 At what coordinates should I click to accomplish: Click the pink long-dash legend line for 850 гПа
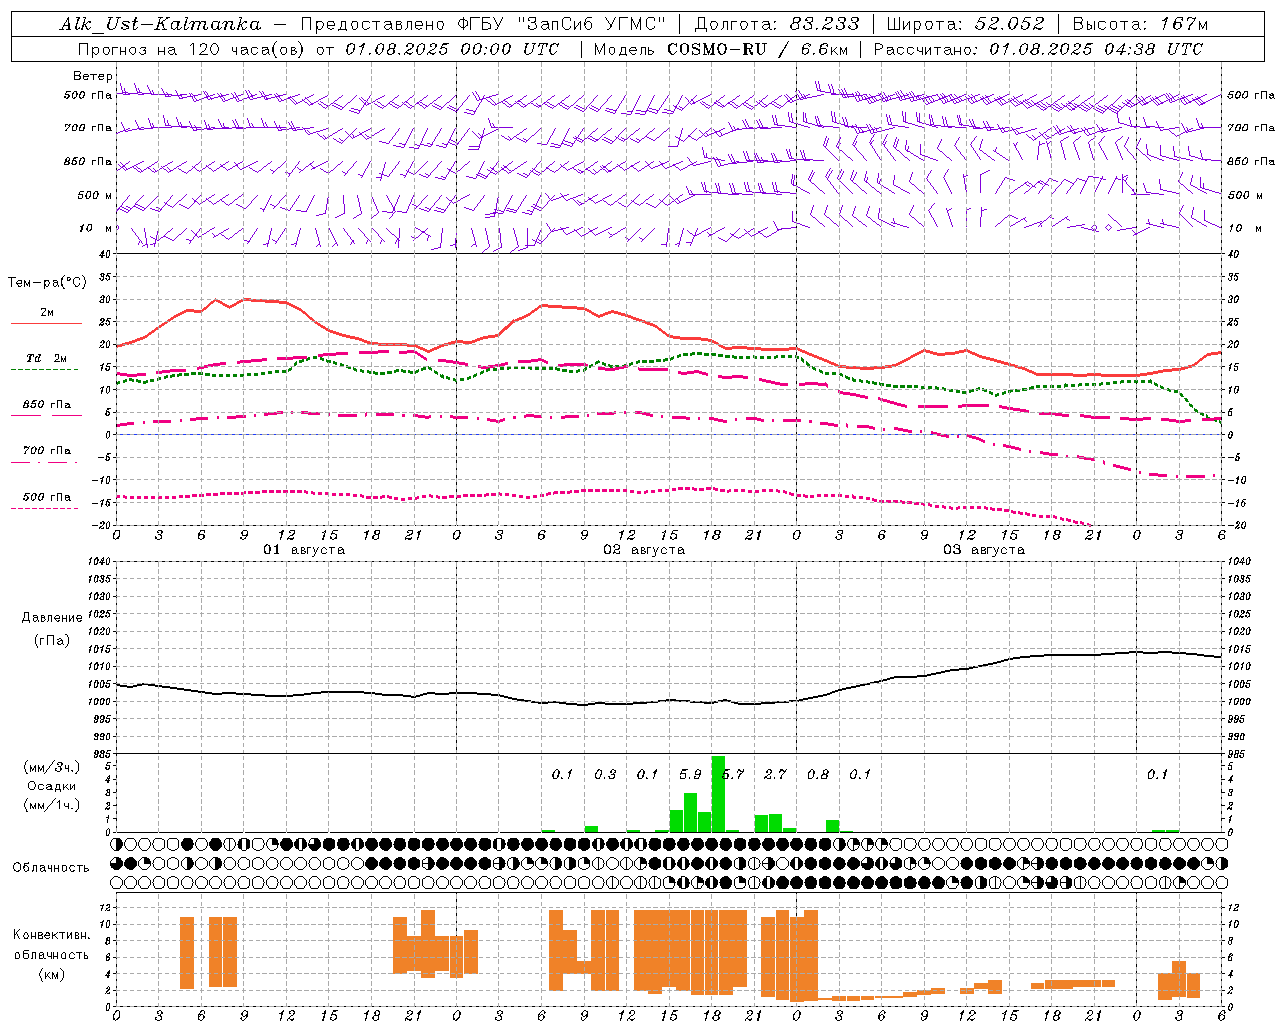(x=46, y=416)
